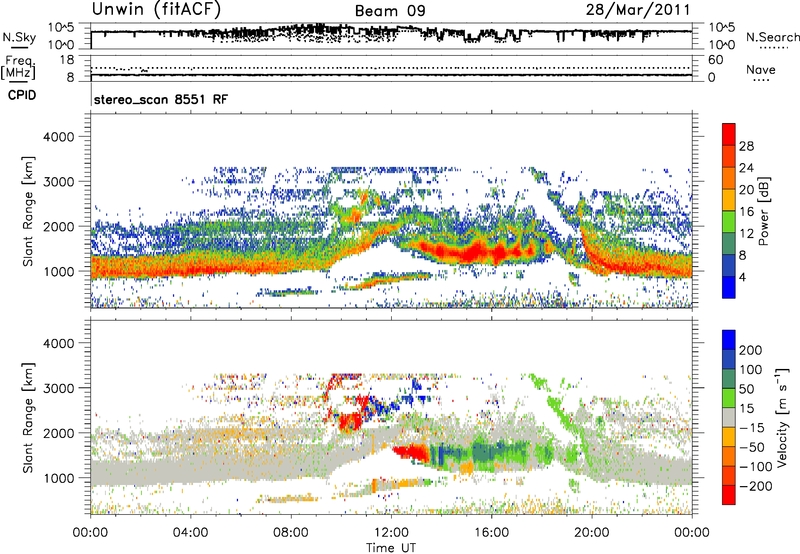Click the 'Freq. [MHz]' axis label
The image size is (800, 554).
[x=18, y=68]
